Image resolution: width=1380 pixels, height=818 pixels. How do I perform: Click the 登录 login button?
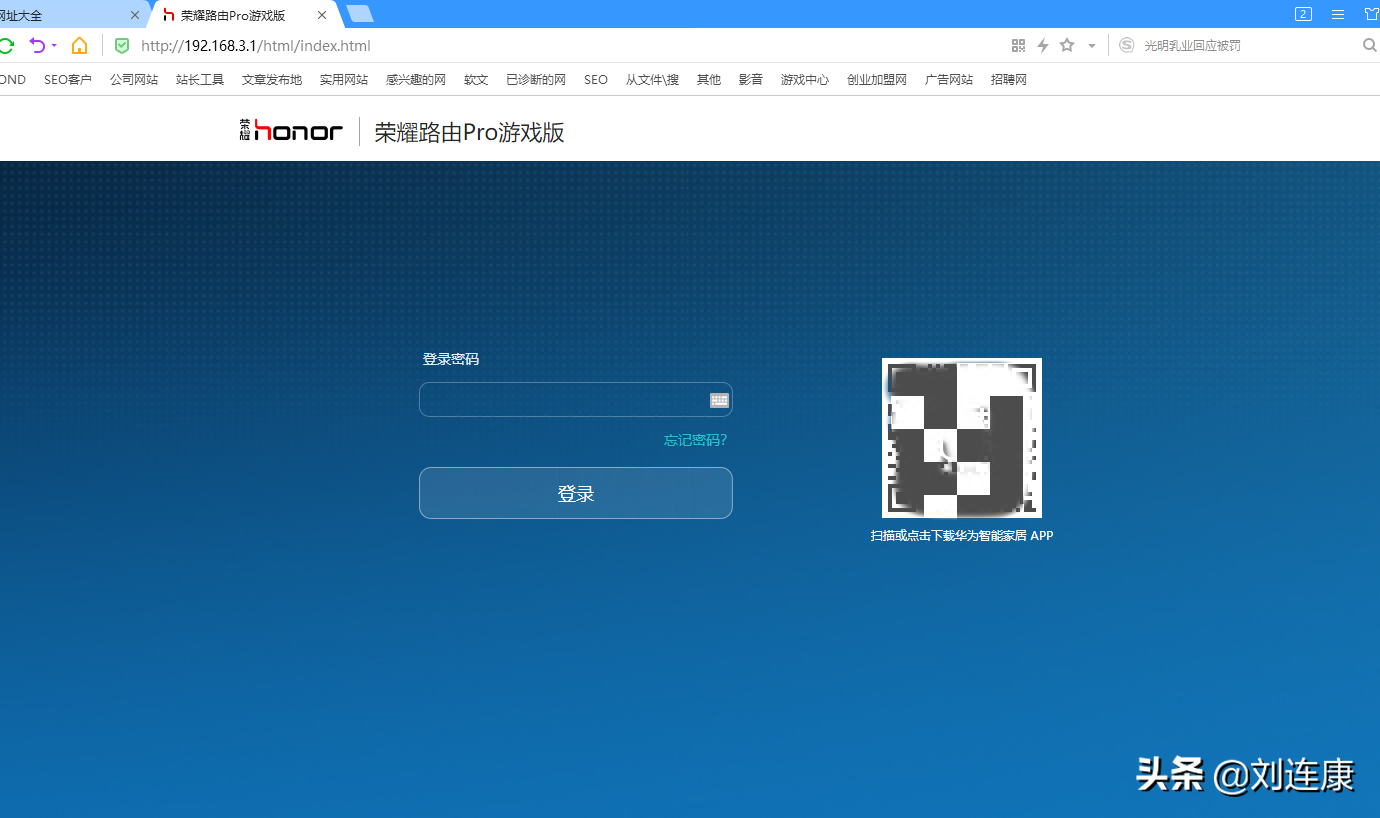pos(576,493)
